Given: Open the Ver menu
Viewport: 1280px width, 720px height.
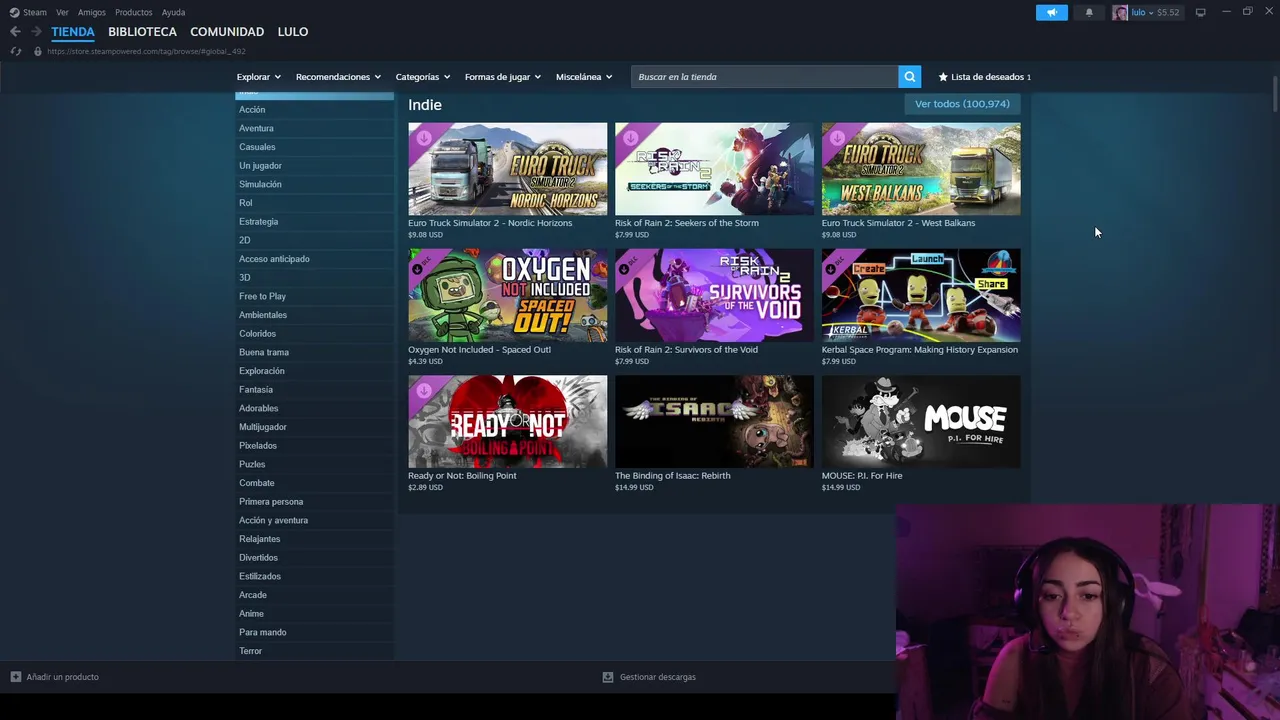Looking at the screenshot, I should point(62,12).
